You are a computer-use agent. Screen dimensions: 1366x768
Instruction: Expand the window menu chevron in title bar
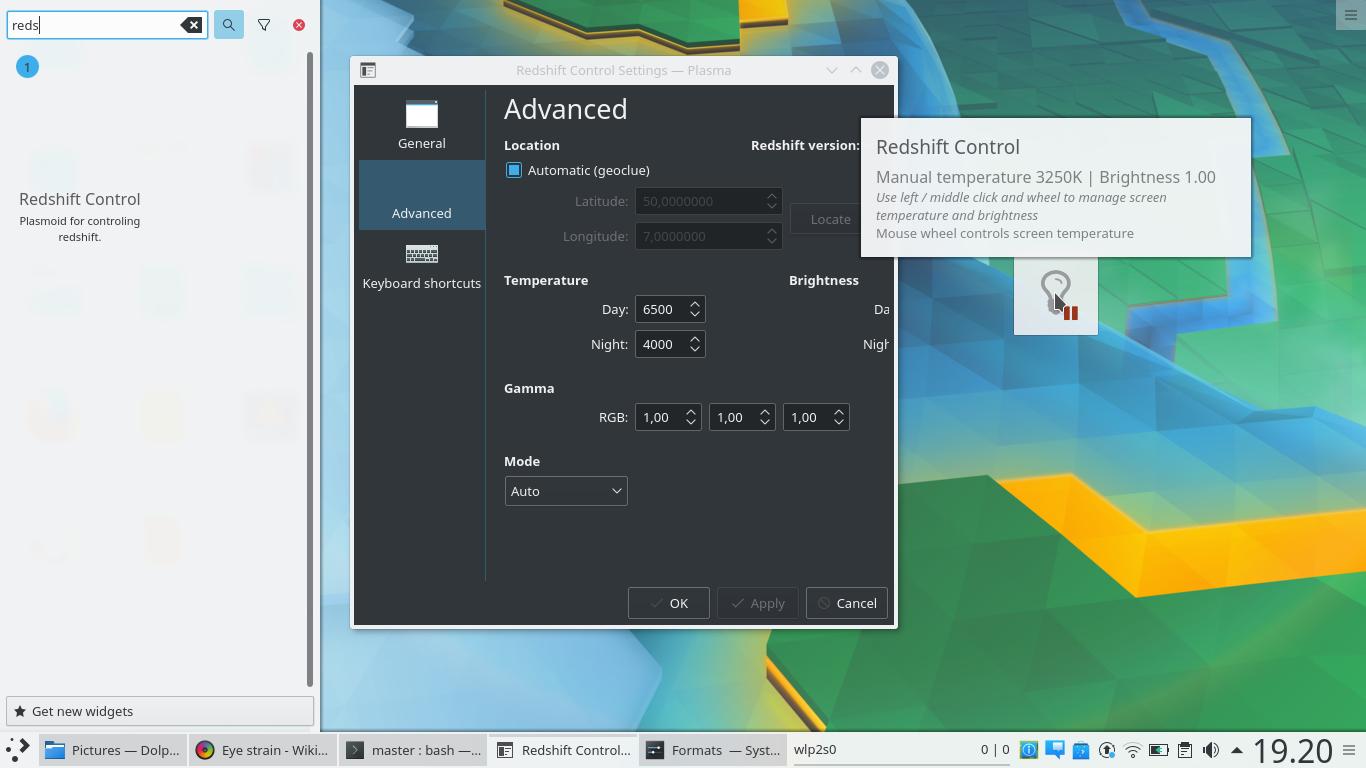832,70
